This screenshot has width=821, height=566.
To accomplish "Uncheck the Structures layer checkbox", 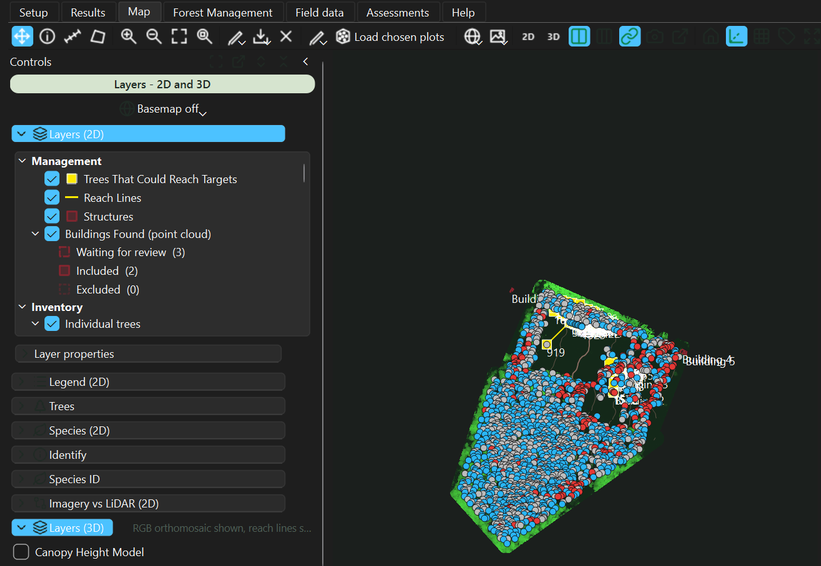I will pyautogui.click(x=52, y=216).
